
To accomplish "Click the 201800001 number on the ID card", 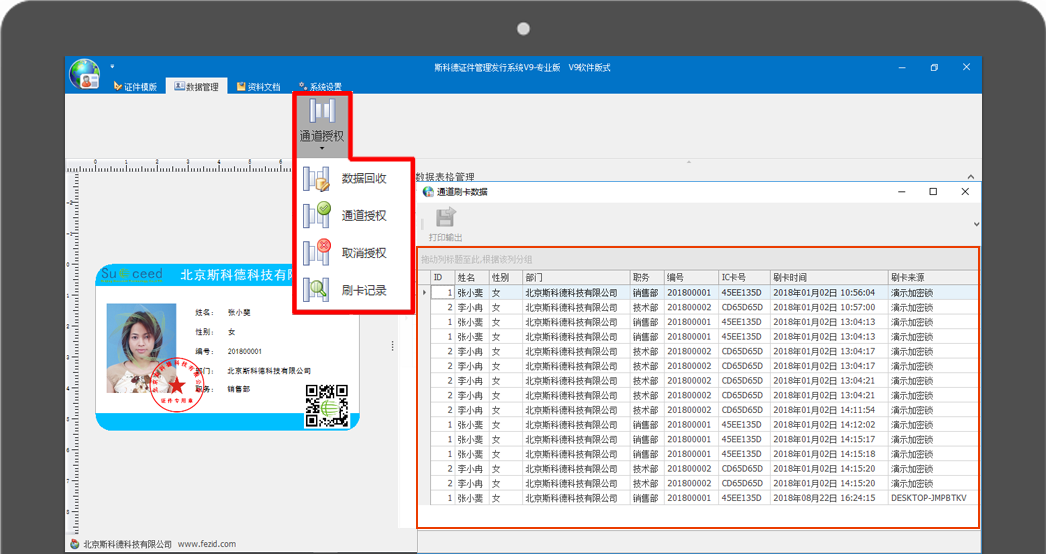I will [245, 351].
